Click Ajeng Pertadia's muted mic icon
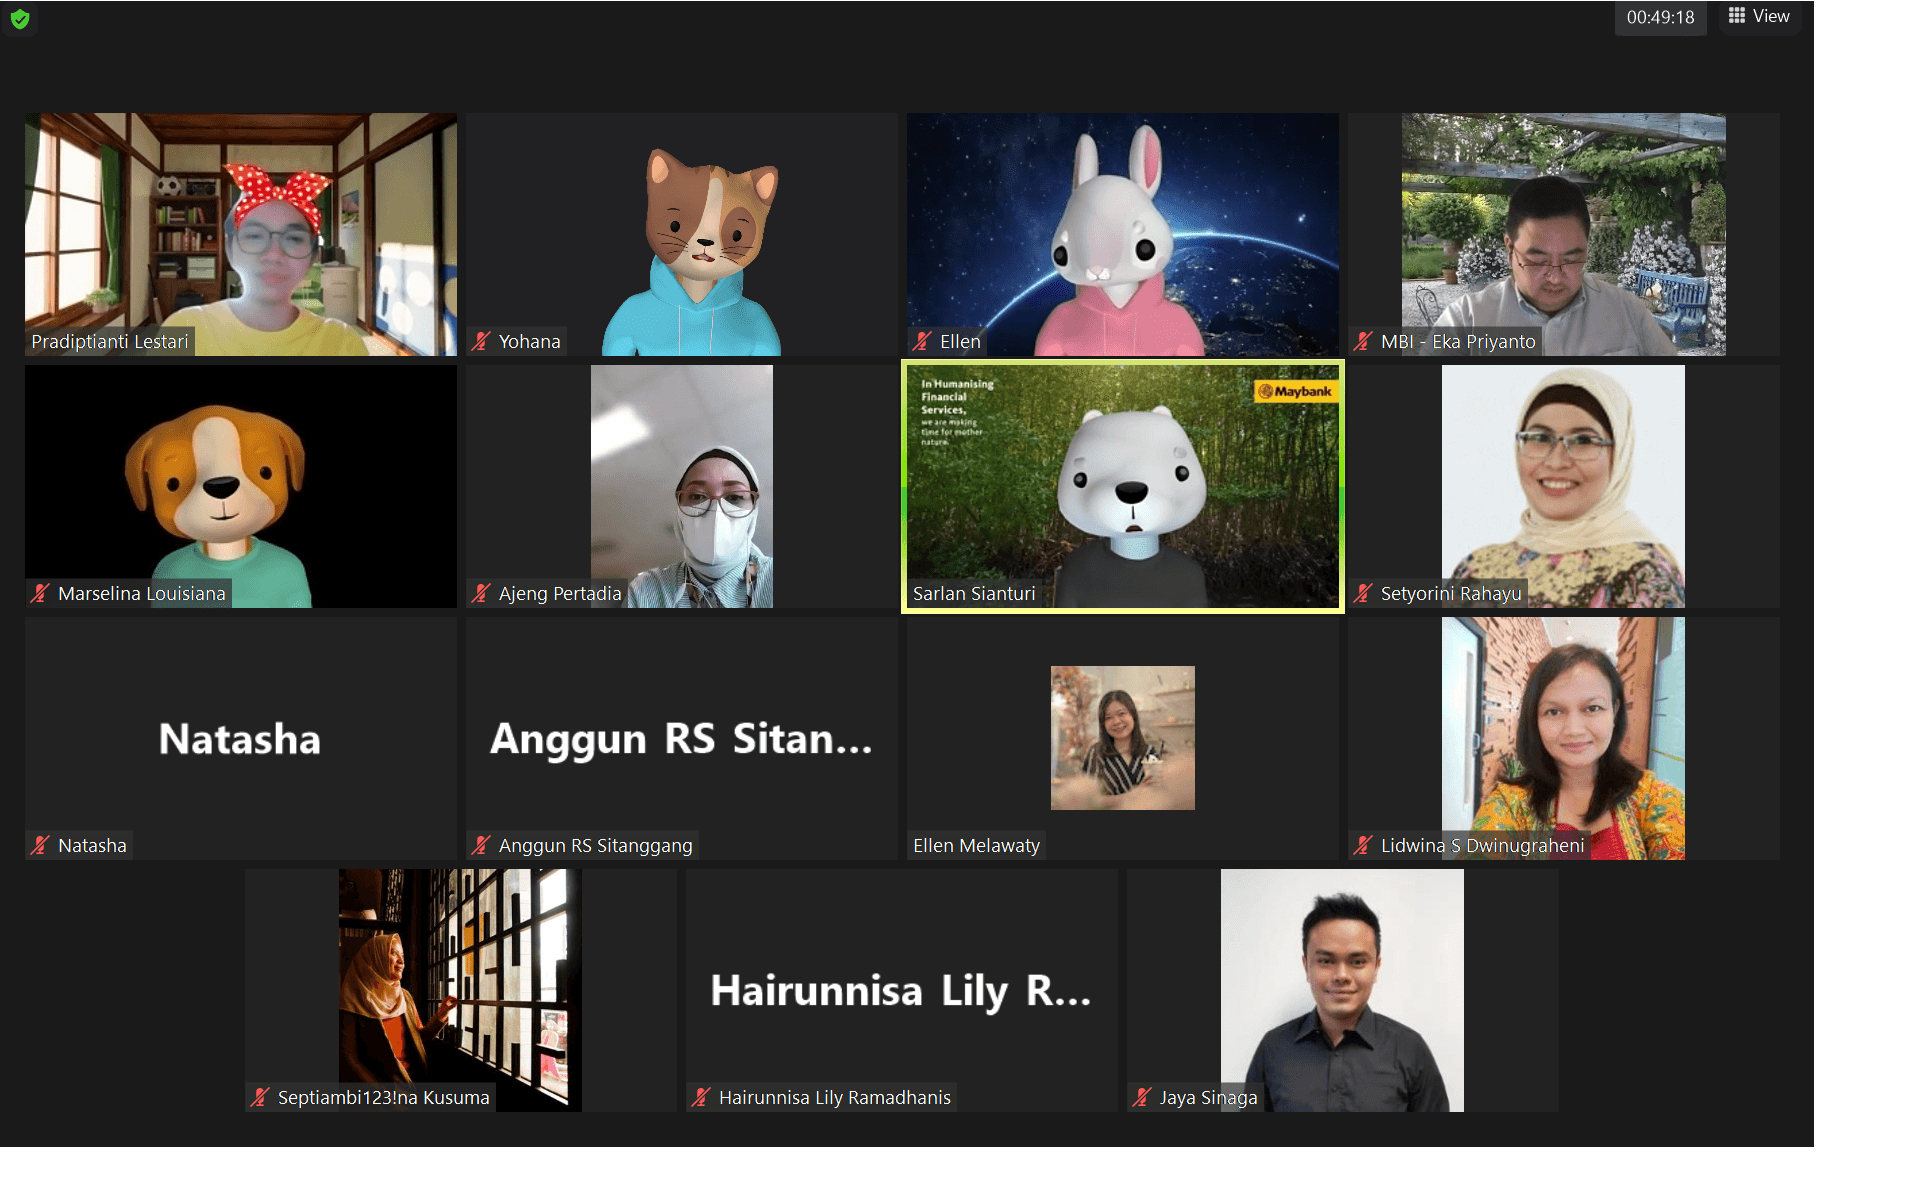This screenshot has height=1198, width=1916. 481,593
